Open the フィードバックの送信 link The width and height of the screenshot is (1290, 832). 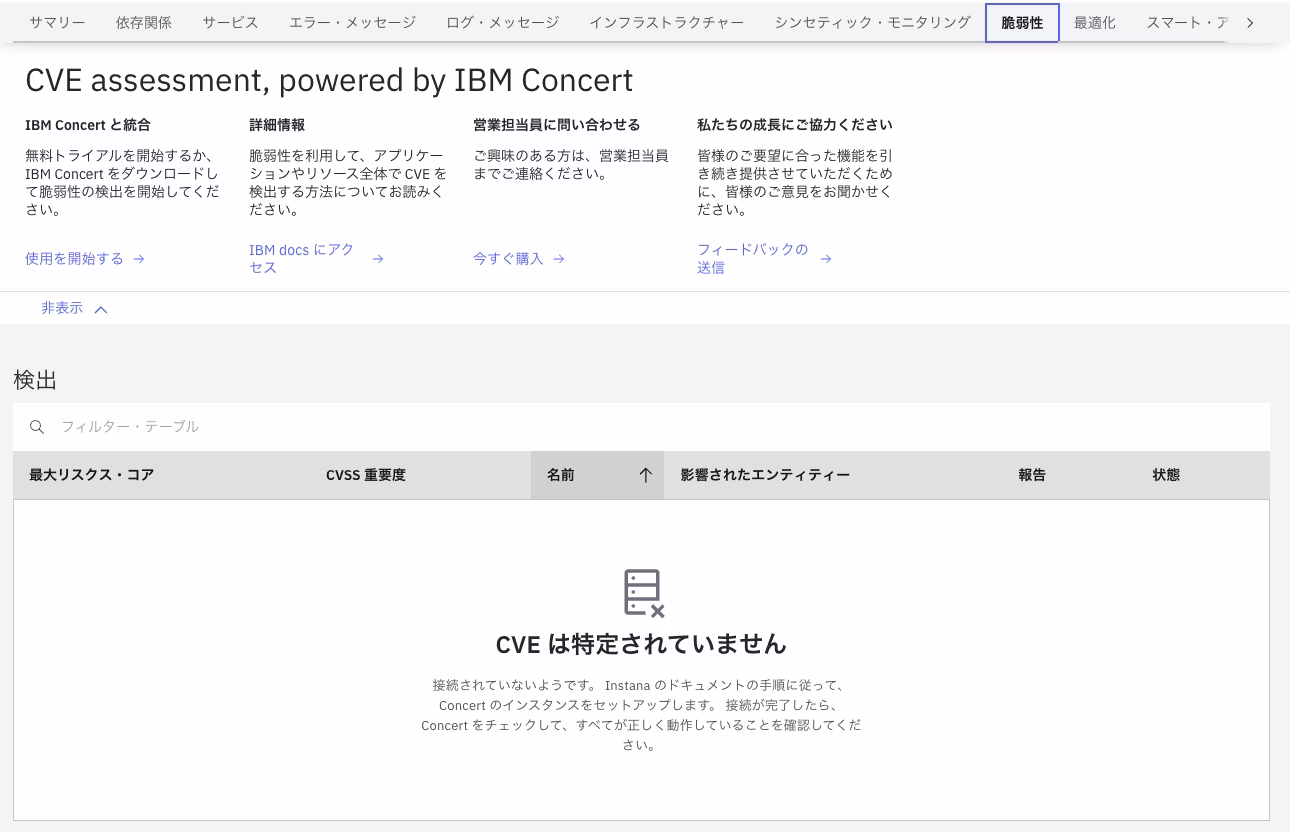click(x=752, y=258)
